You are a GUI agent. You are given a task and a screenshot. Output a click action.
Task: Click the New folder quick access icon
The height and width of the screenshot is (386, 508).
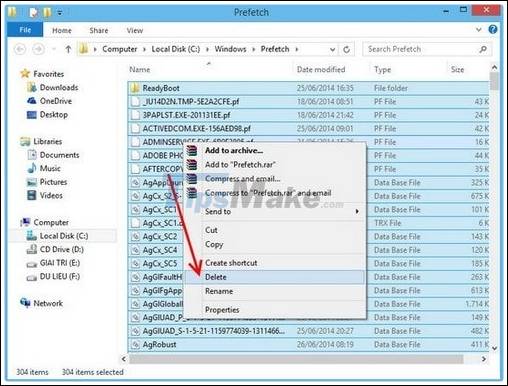coord(47,13)
